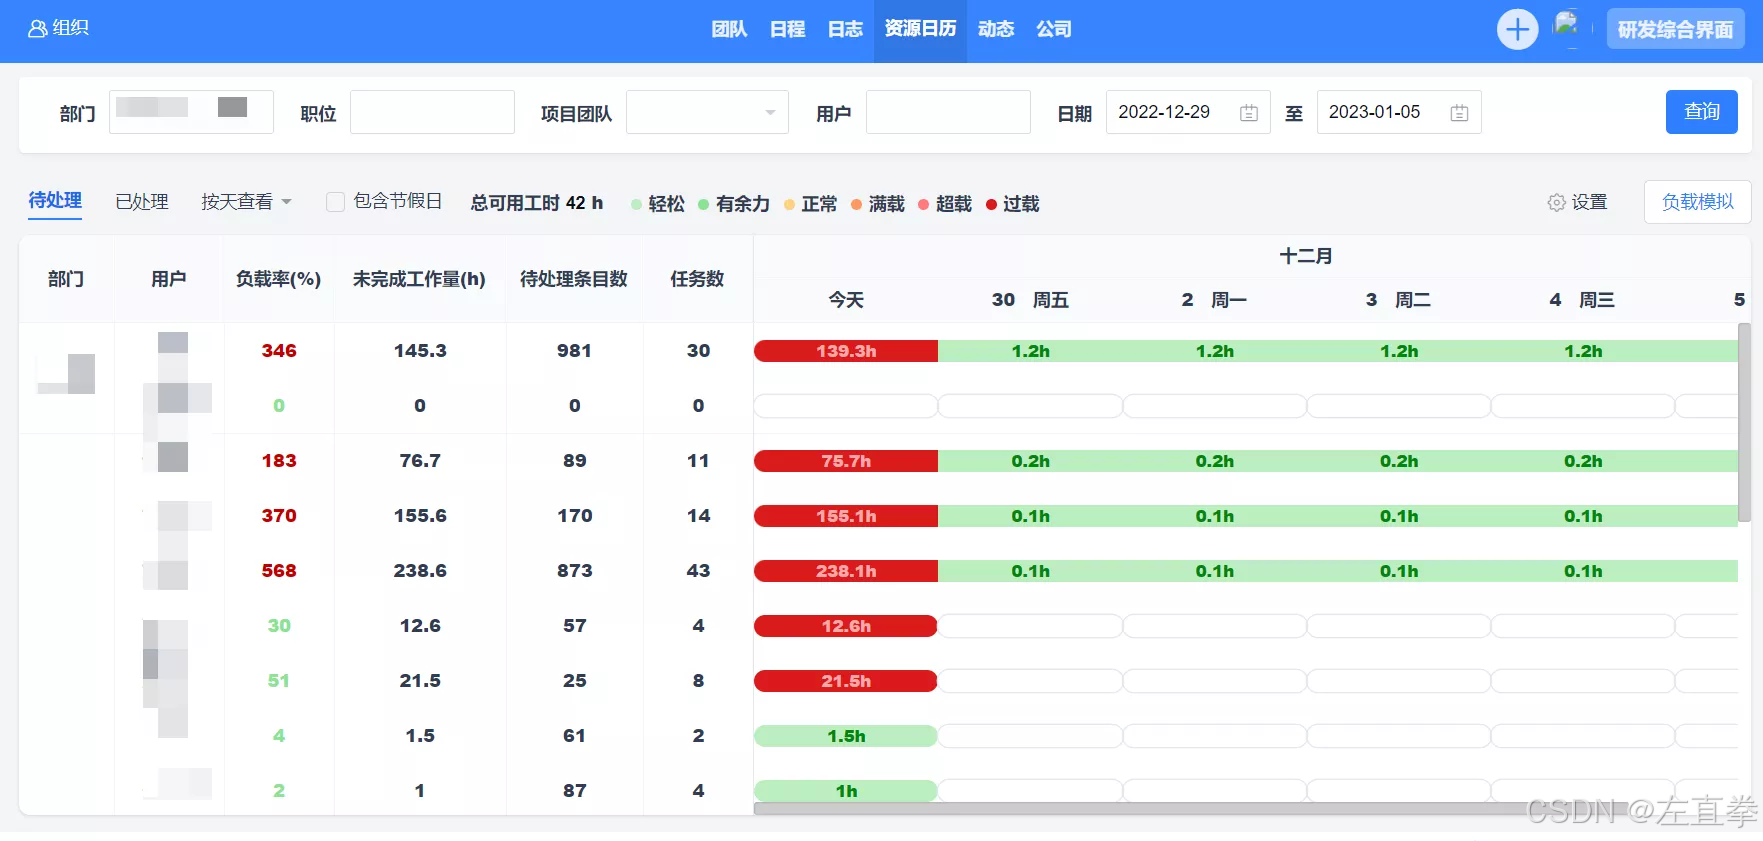Click the settings gear icon
This screenshot has width=1763, height=841.
[1556, 203]
